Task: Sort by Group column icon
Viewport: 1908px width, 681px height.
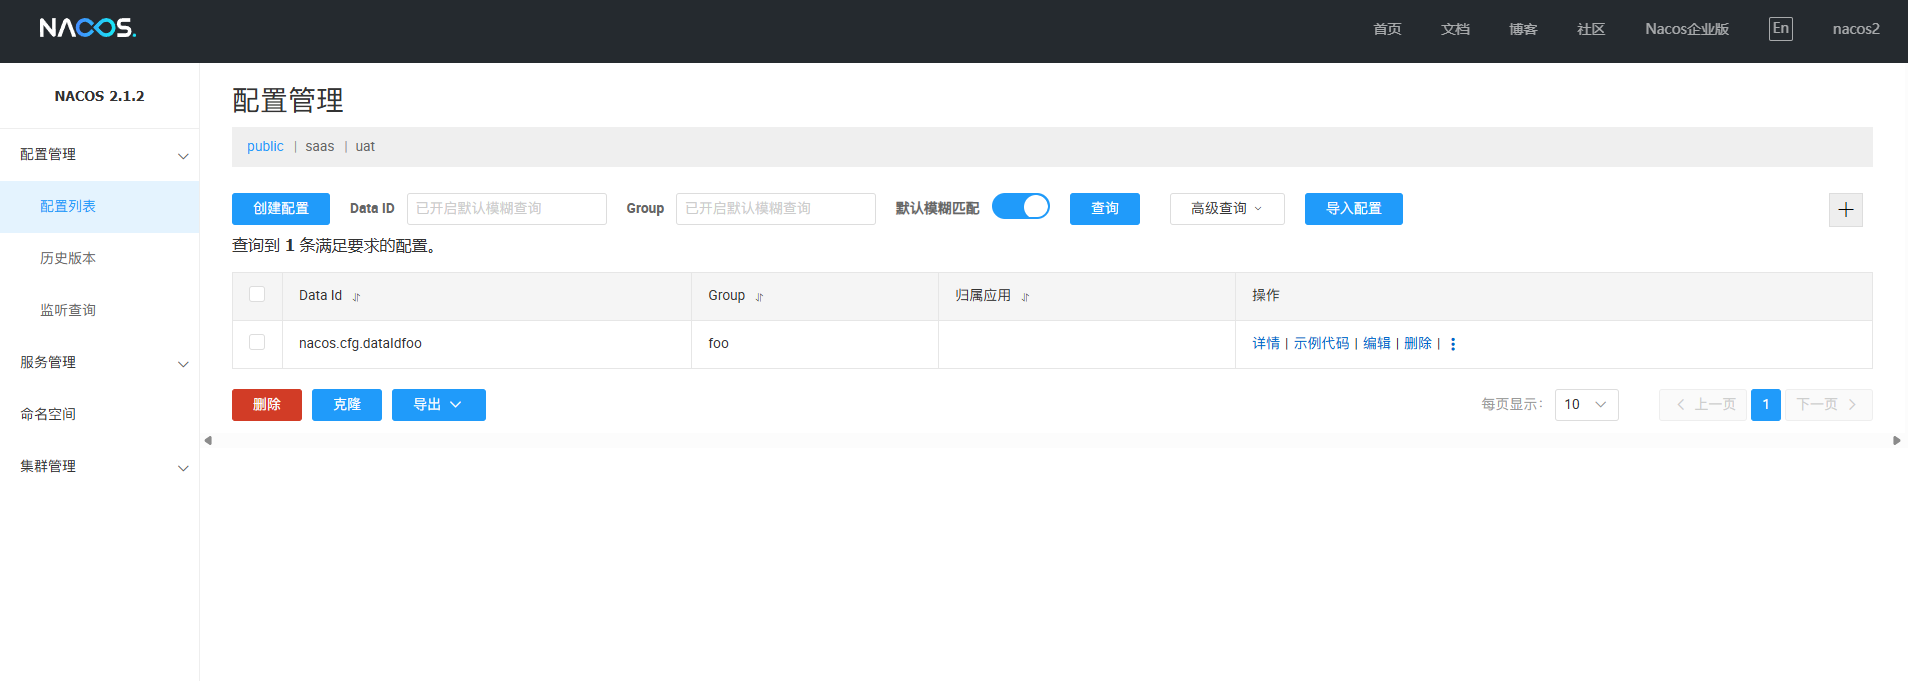Action: (759, 297)
